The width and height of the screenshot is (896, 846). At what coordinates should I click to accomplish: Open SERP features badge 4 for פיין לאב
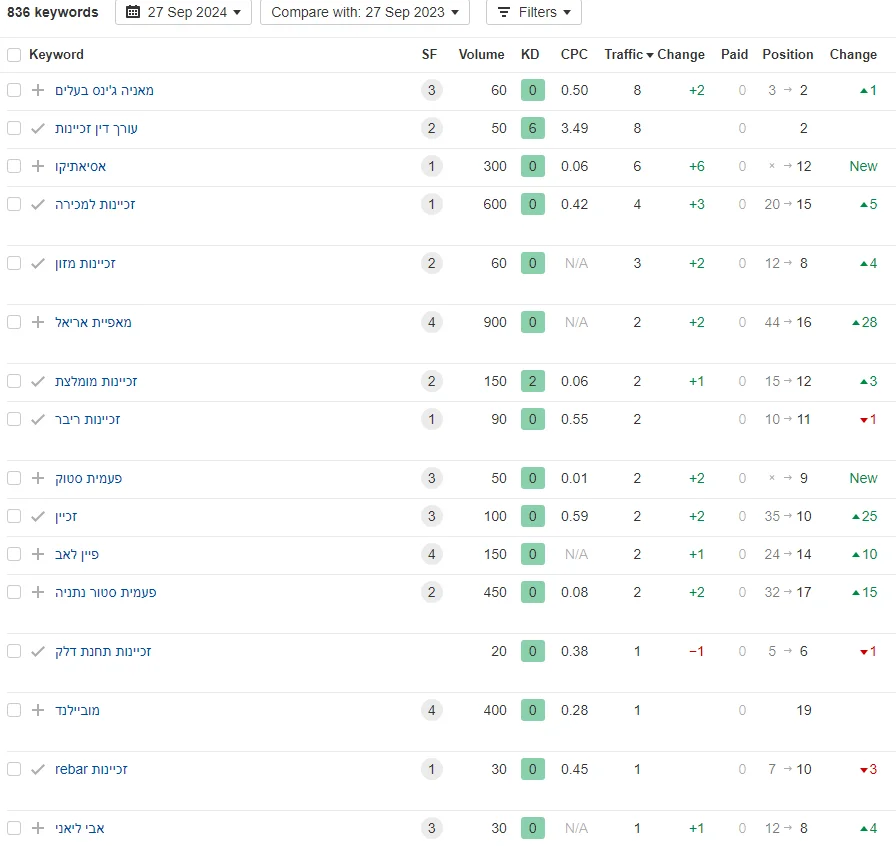pos(431,554)
